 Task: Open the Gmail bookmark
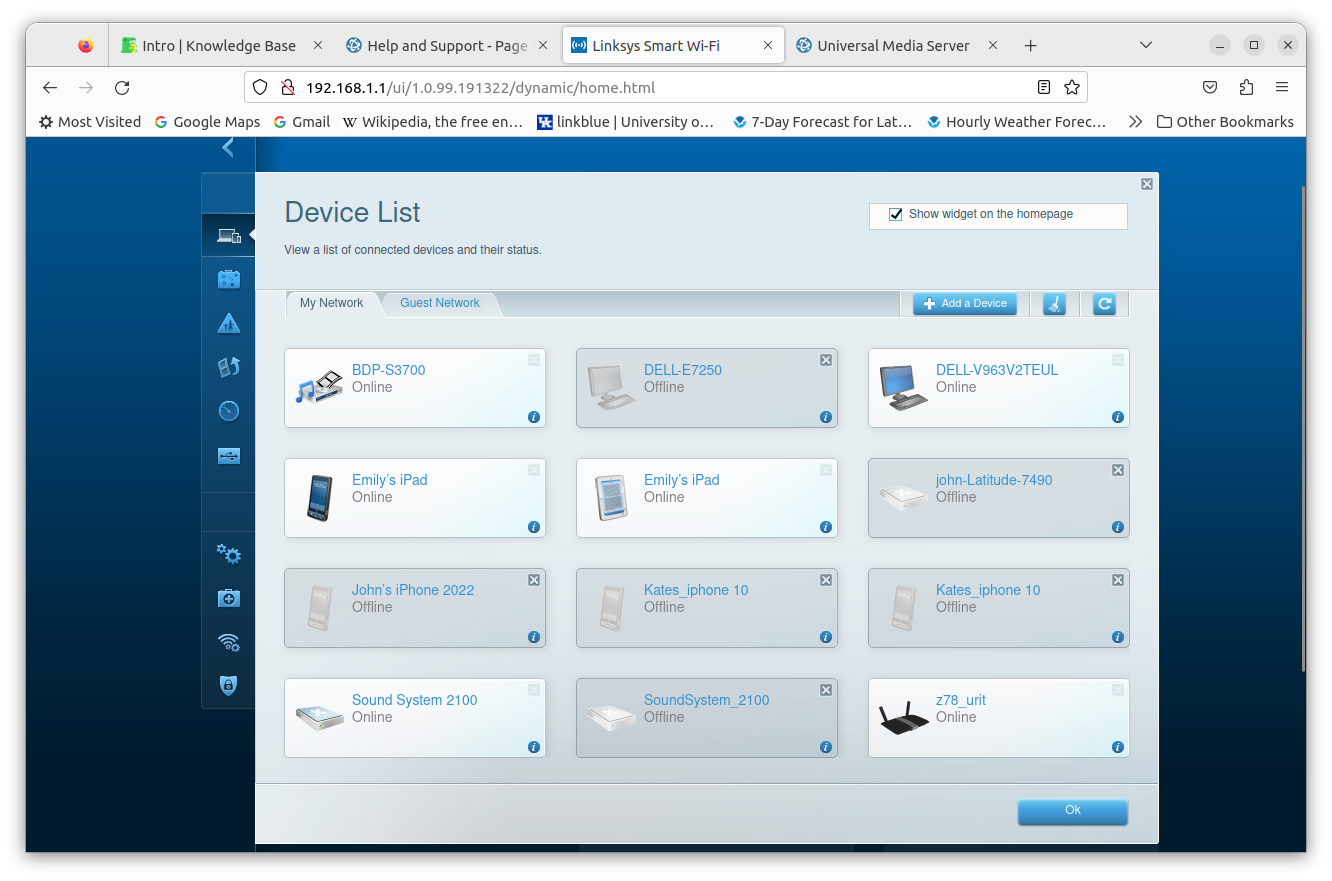coord(302,122)
